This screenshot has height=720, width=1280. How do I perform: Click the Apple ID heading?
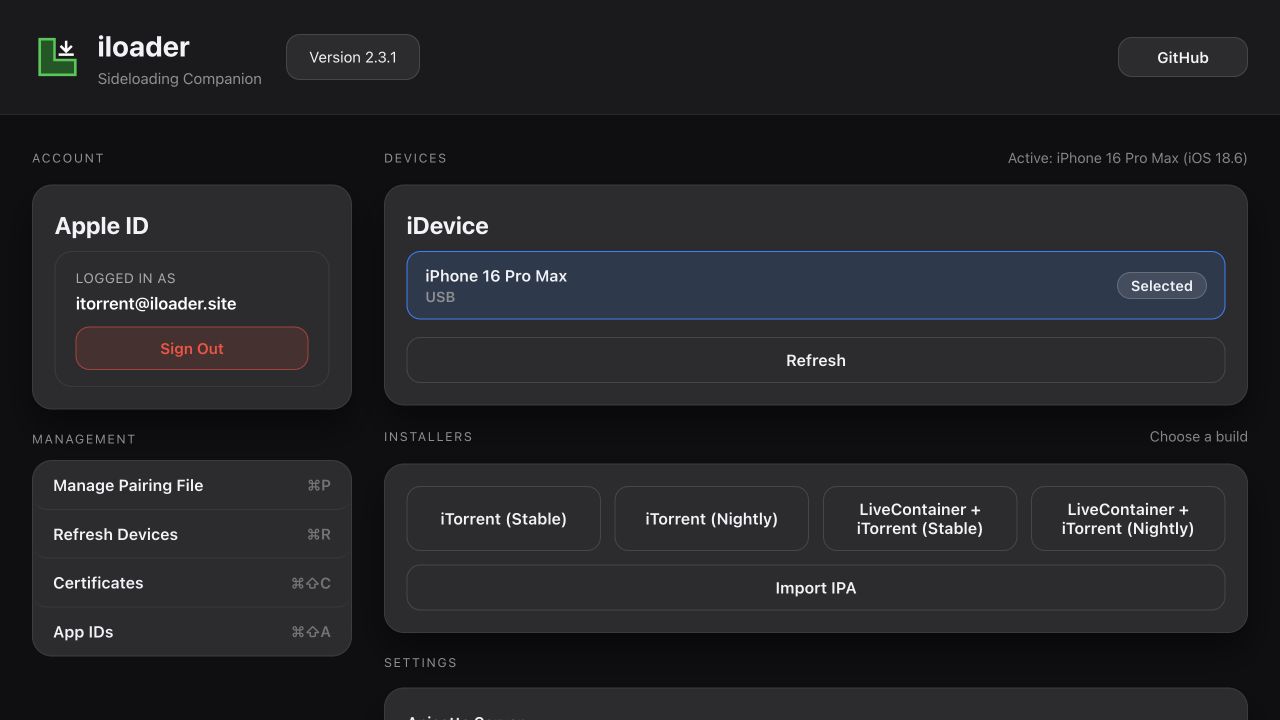click(x=102, y=226)
